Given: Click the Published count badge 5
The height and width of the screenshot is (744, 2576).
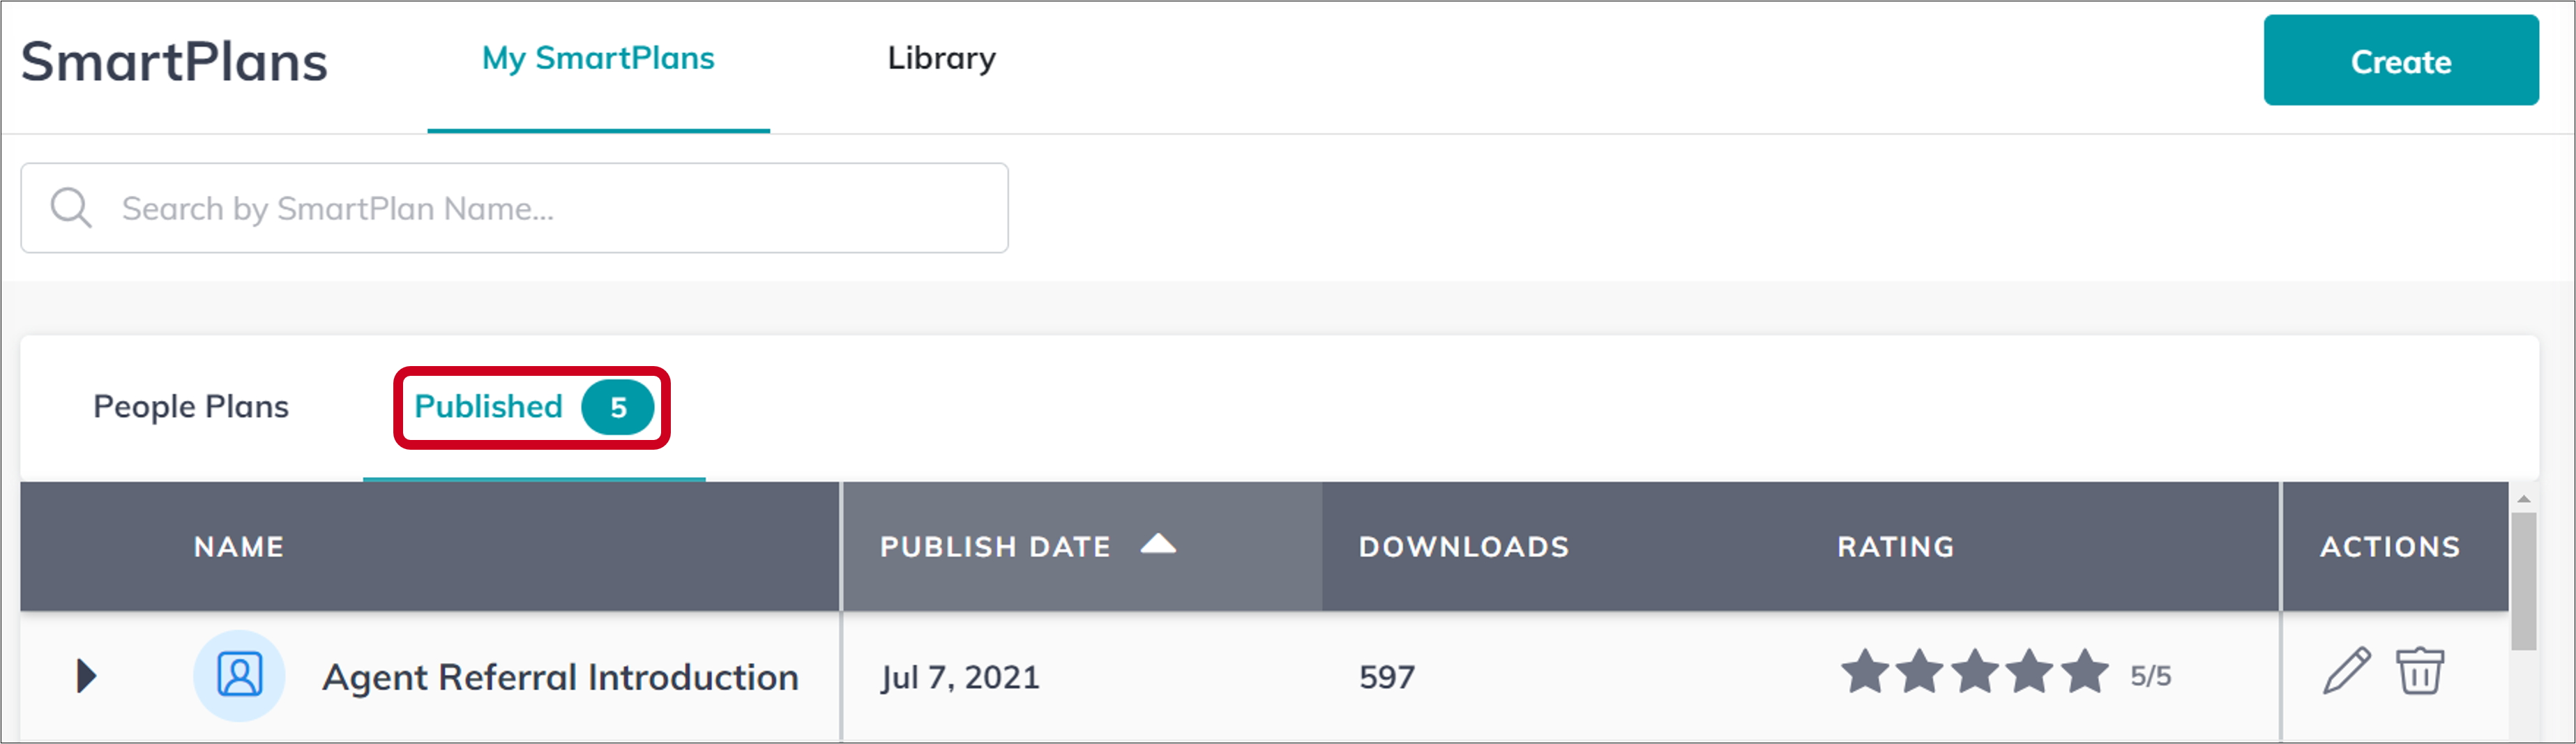Looking at the screenshot, I should 618,407.
